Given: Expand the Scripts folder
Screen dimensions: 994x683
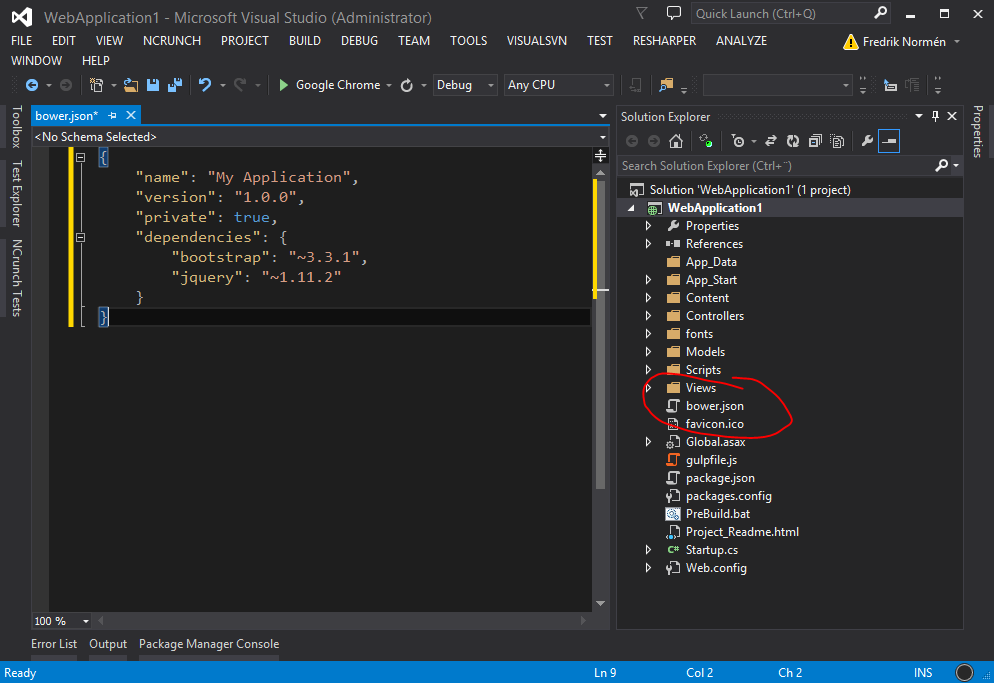Looking at the screenshot, I should [648, 370].
